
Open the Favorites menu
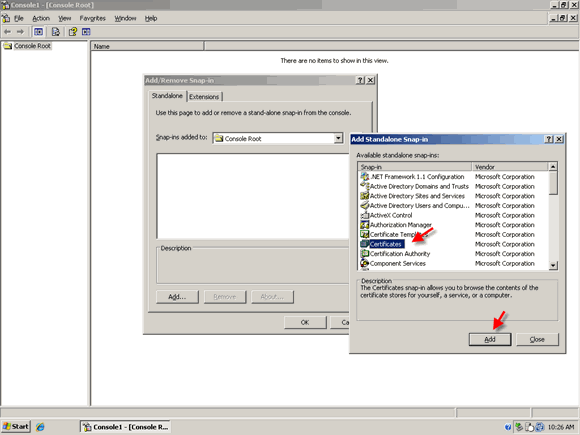click(x=92, y=18)
